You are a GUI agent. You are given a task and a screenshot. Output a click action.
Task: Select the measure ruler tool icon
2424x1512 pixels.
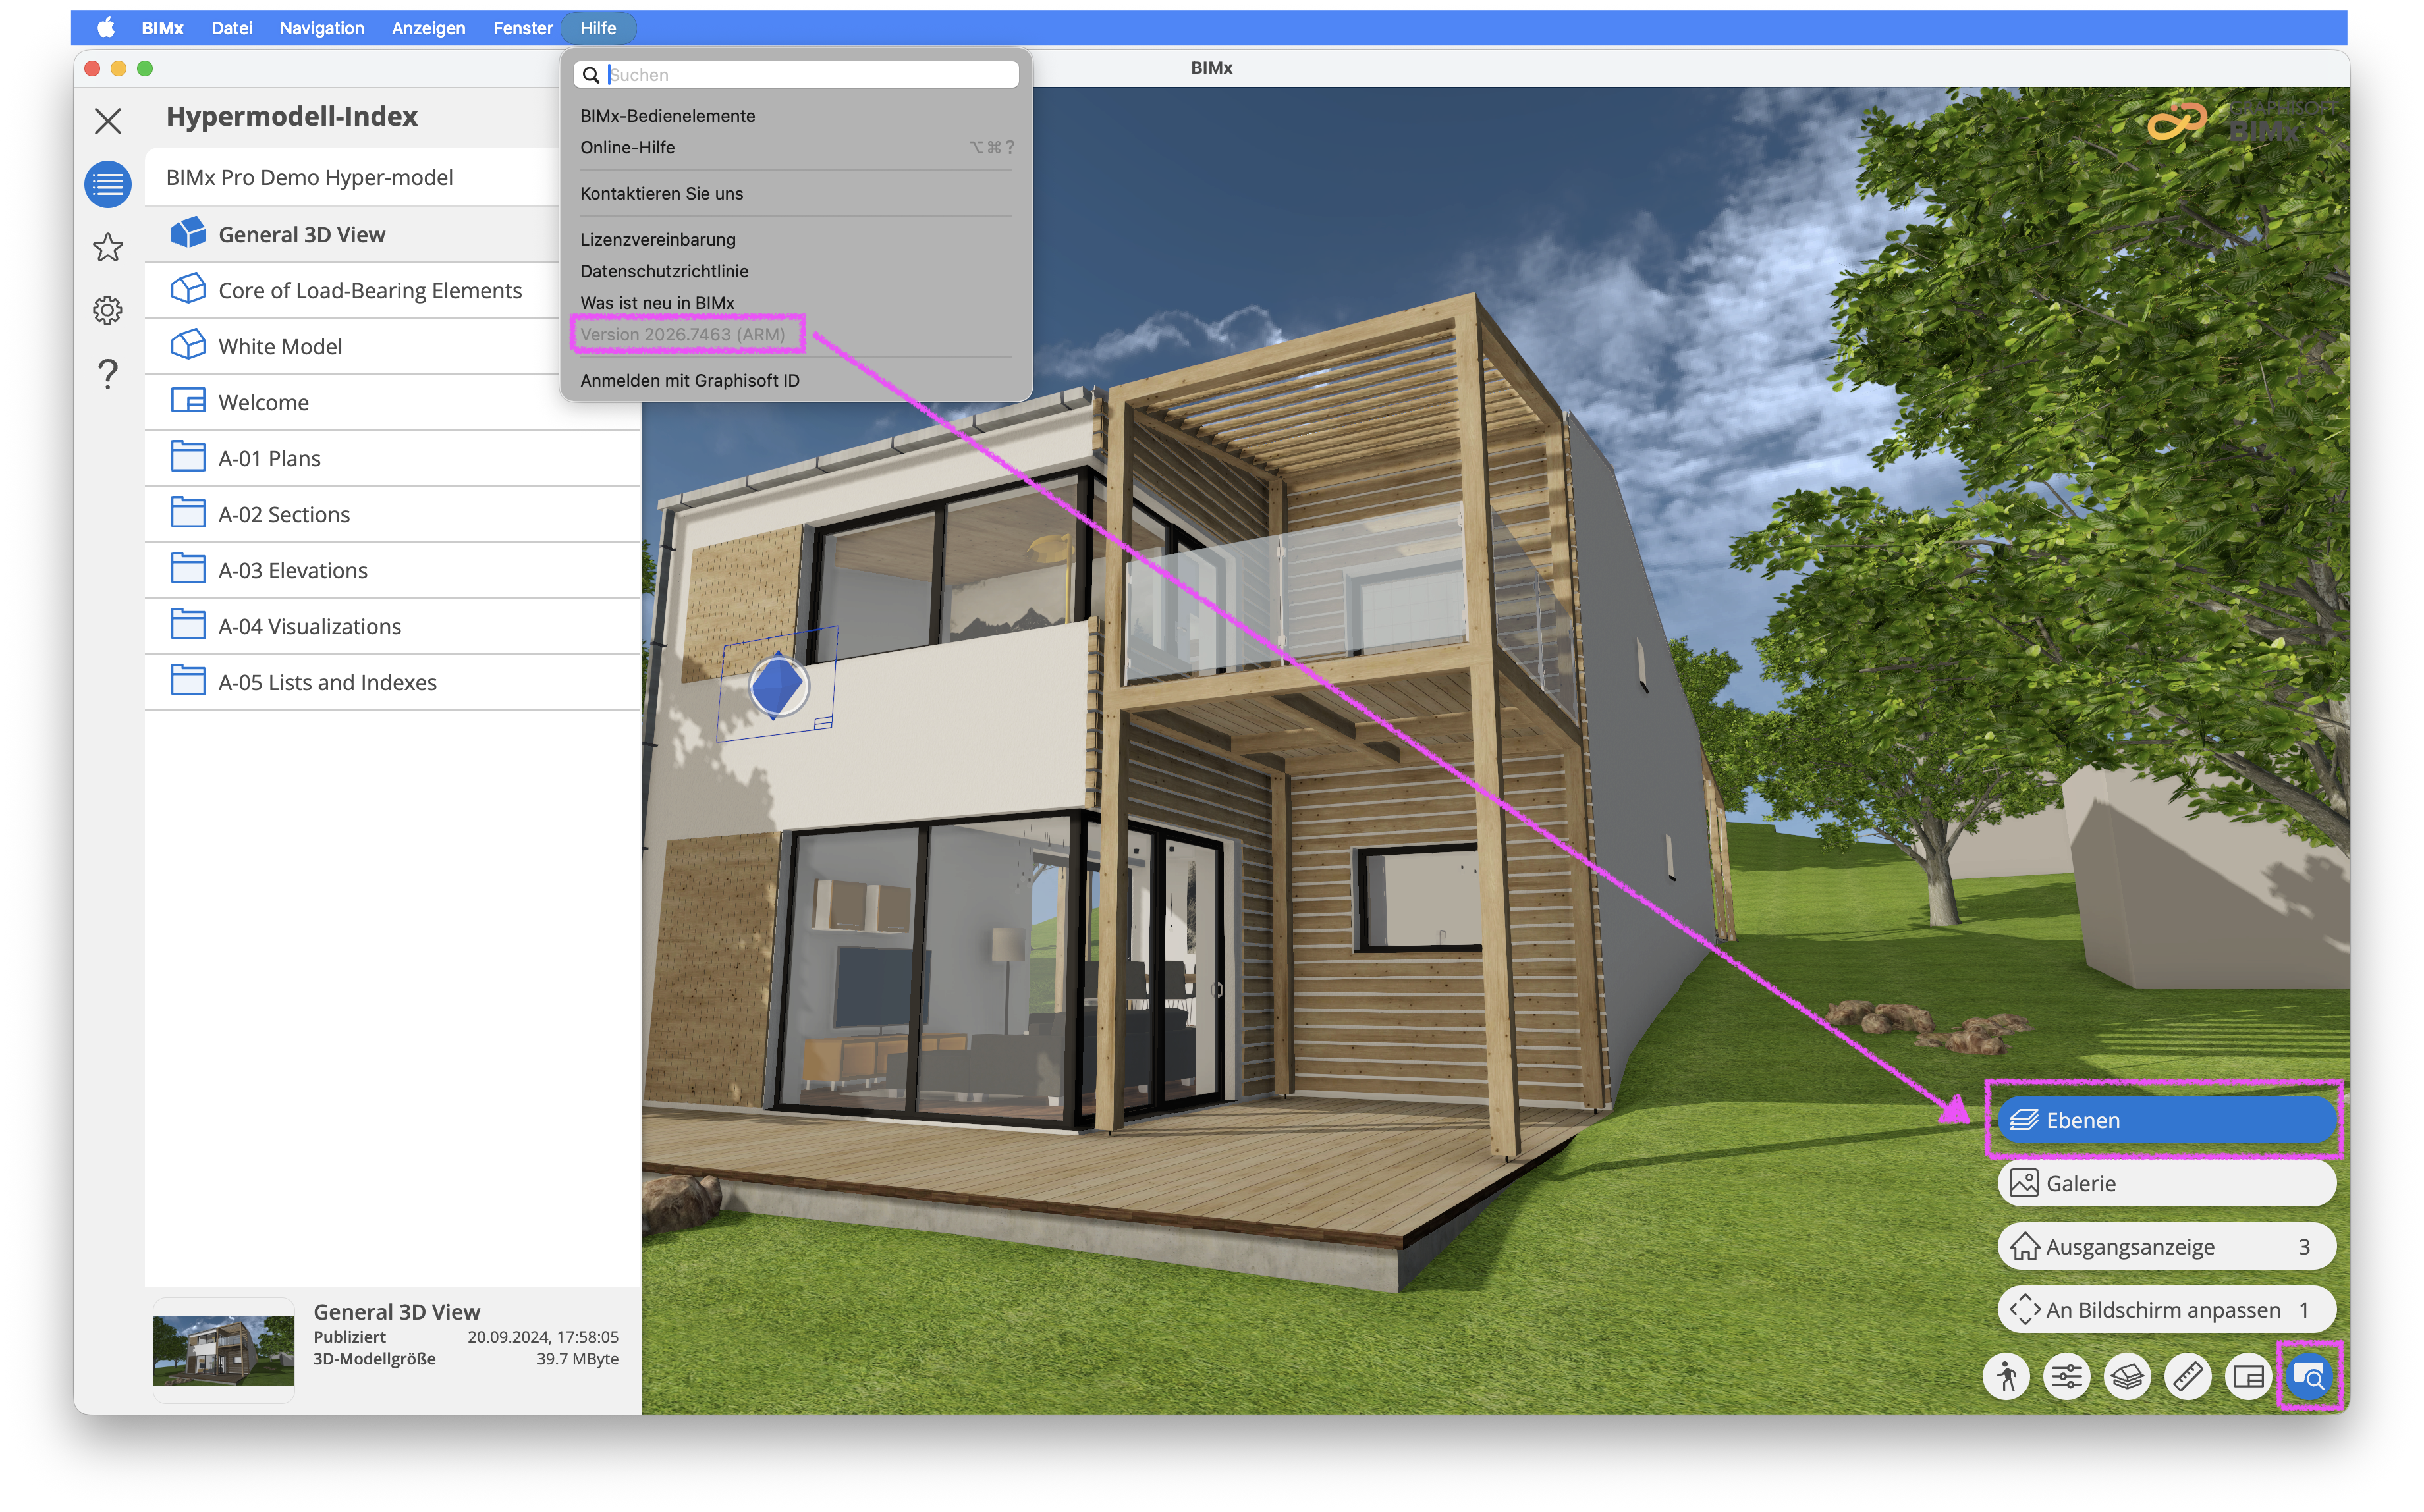click(x=2188, y=1377)
